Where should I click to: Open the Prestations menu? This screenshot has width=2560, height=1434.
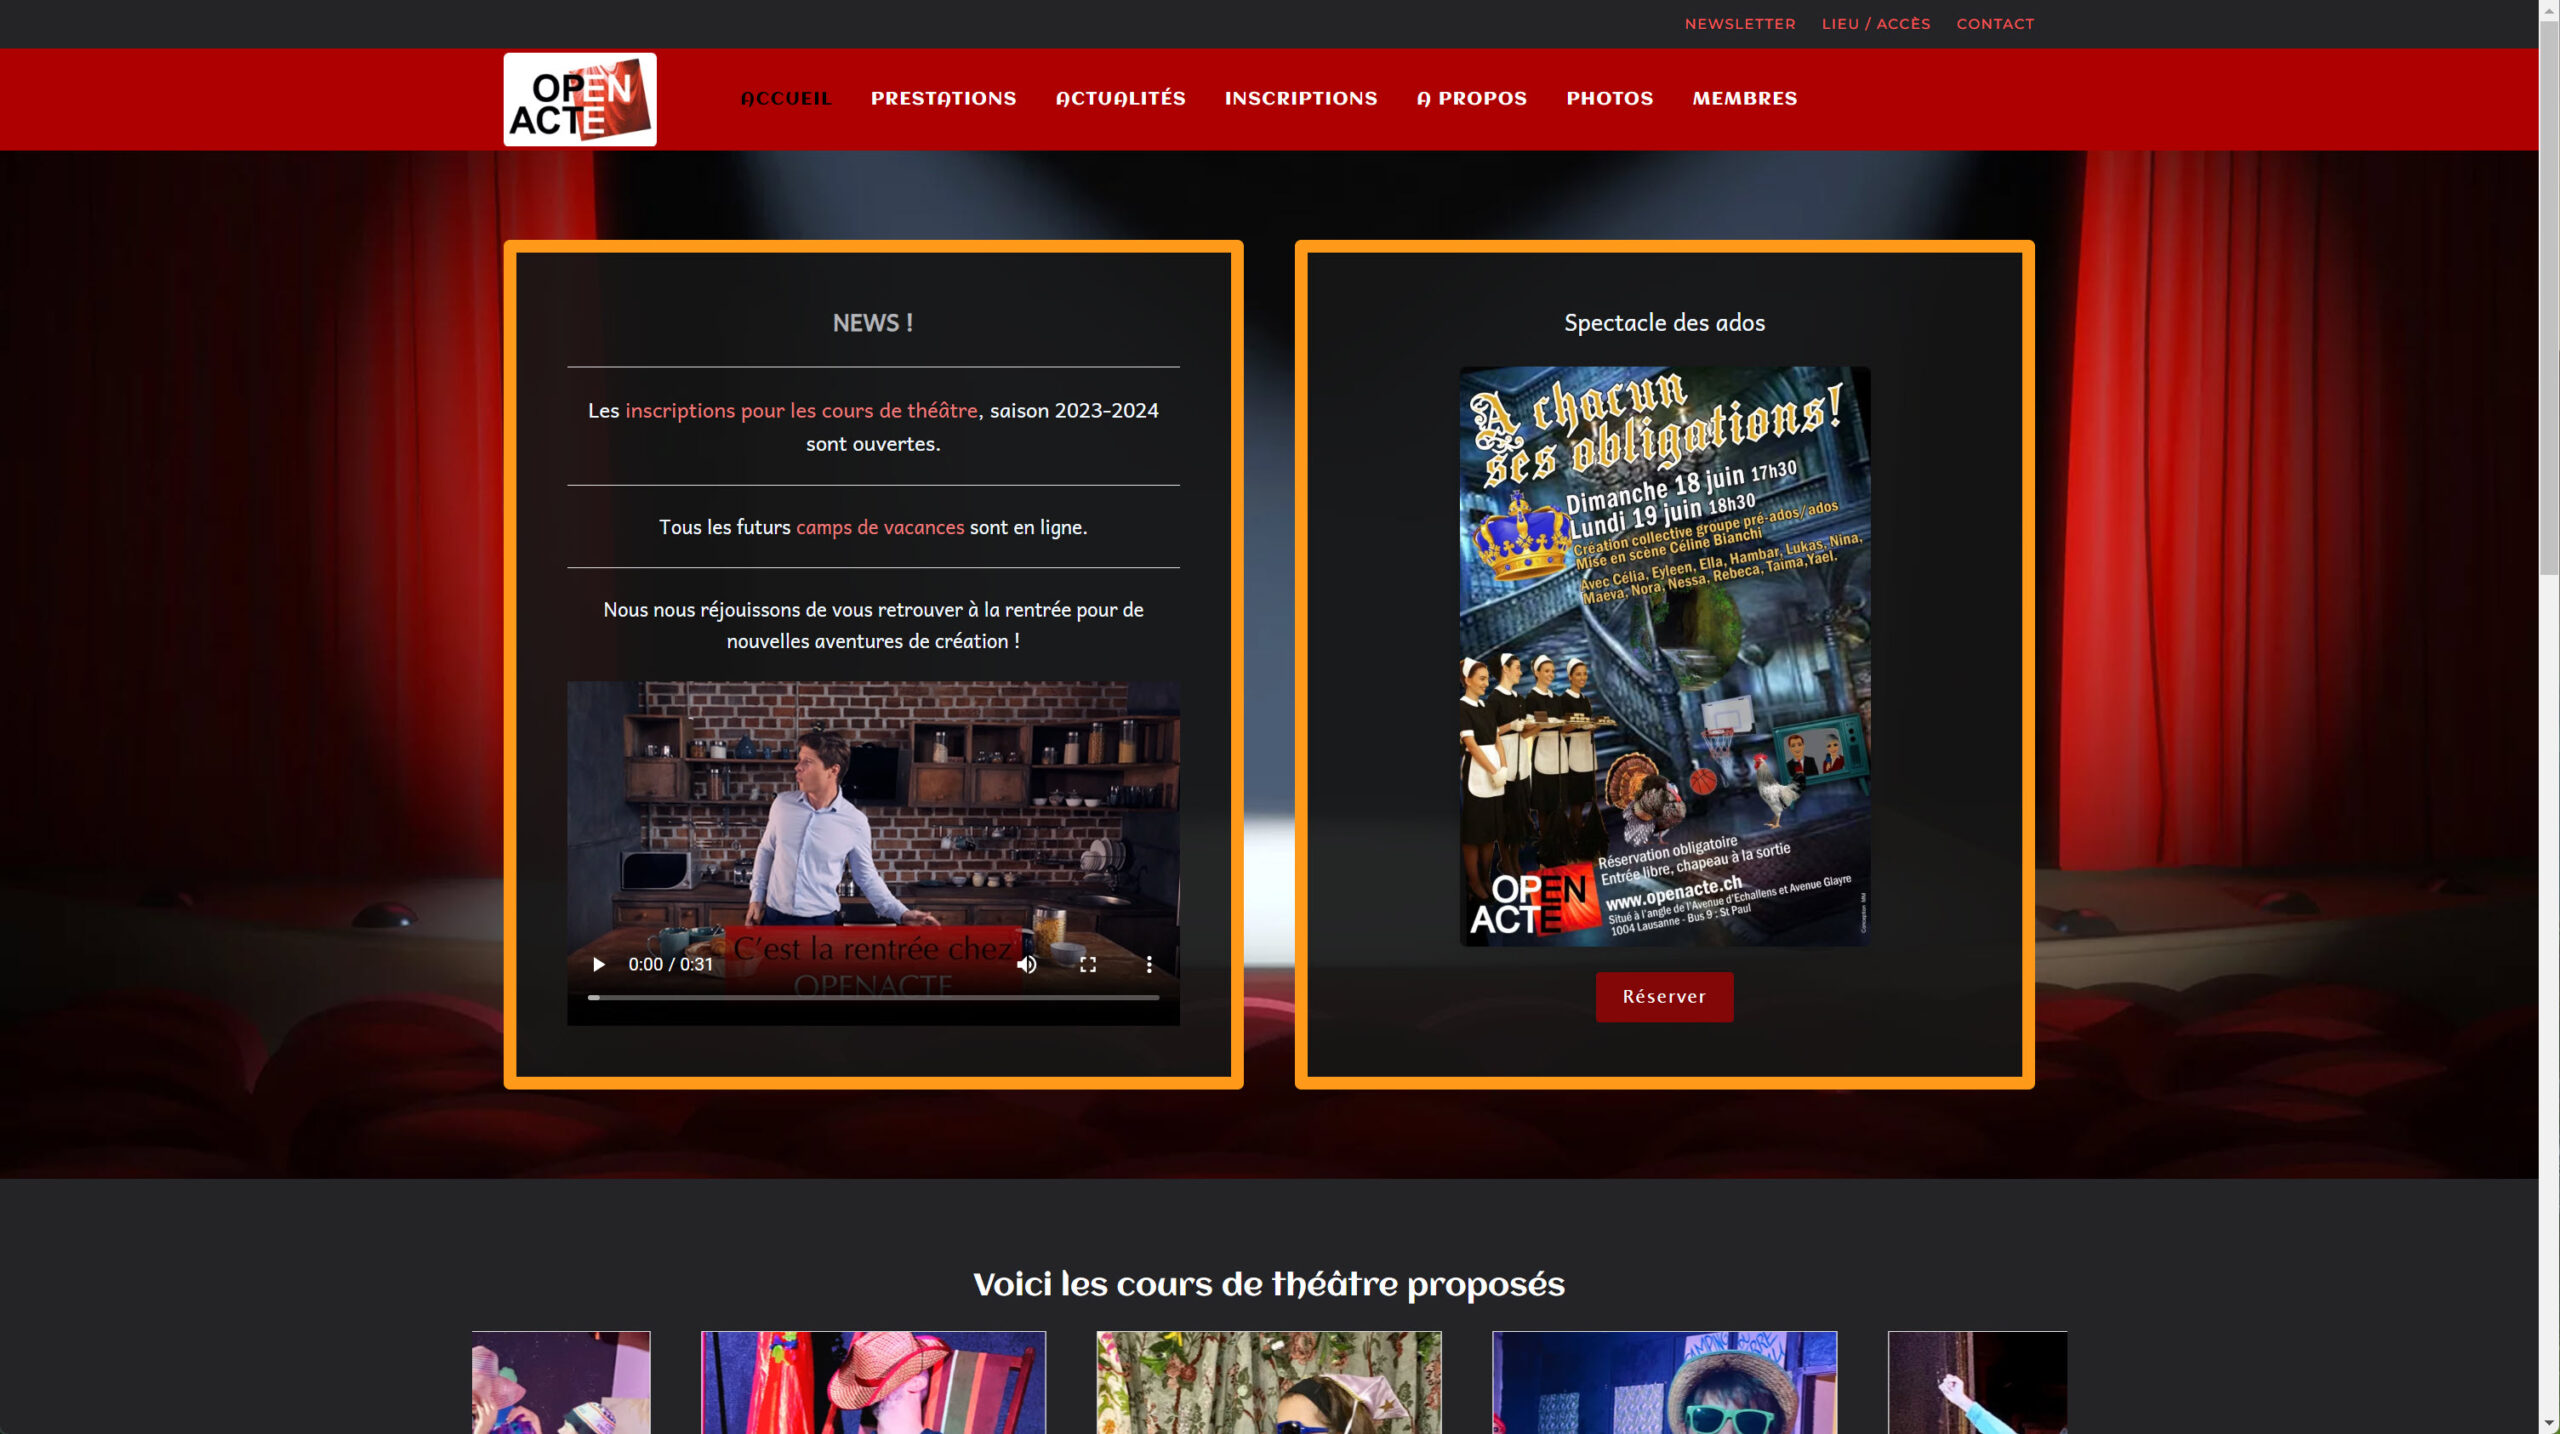coord(943,98)
